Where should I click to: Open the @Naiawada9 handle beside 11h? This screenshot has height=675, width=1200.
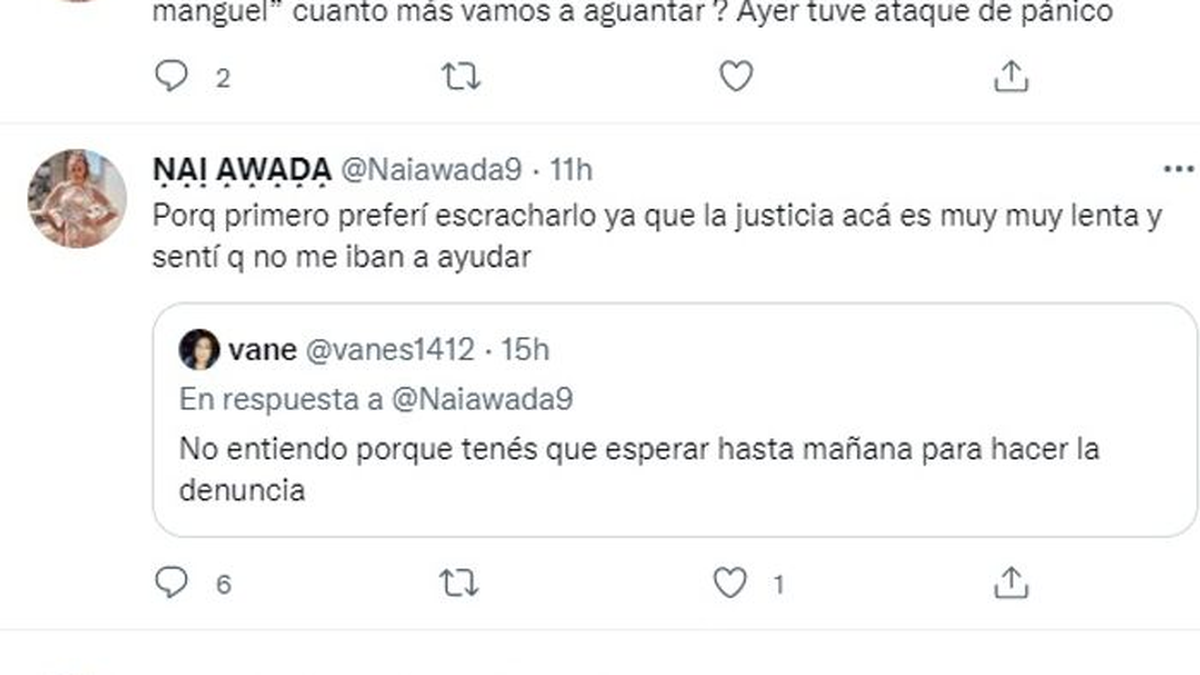(432, 171)
